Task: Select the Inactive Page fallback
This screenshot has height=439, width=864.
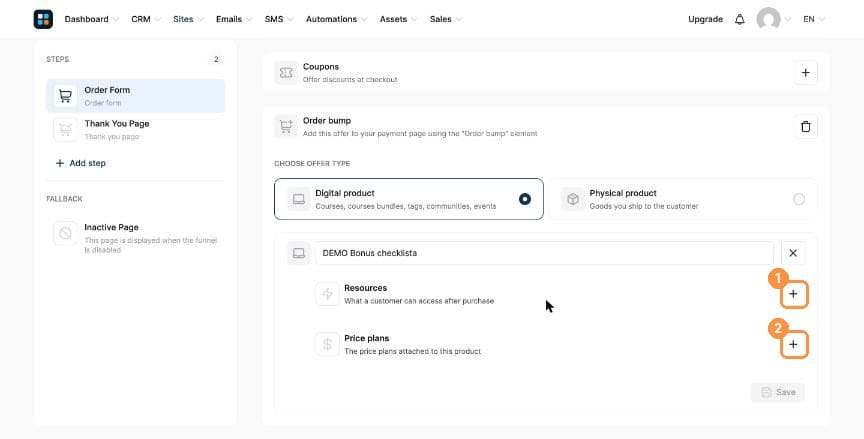Action: click(x=136, y=238)
